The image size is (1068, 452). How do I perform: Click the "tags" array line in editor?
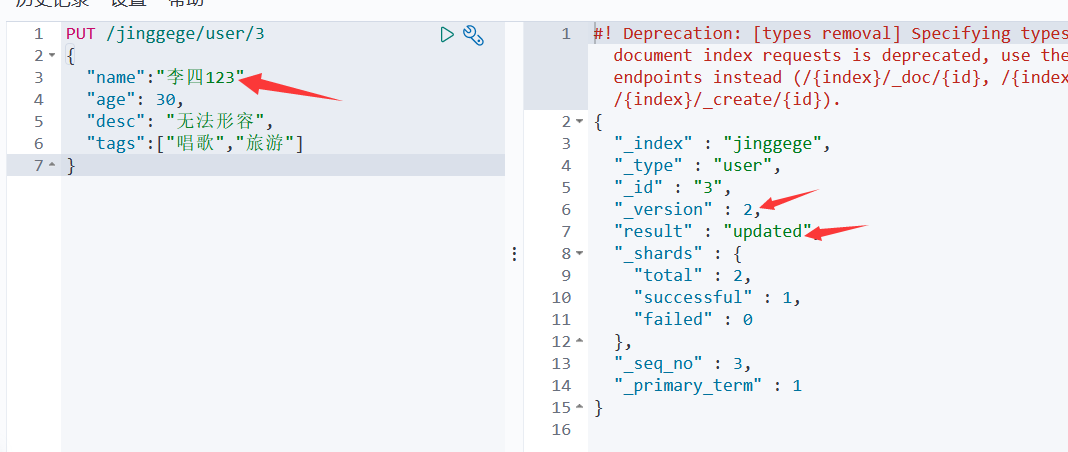tap(194, 144)
